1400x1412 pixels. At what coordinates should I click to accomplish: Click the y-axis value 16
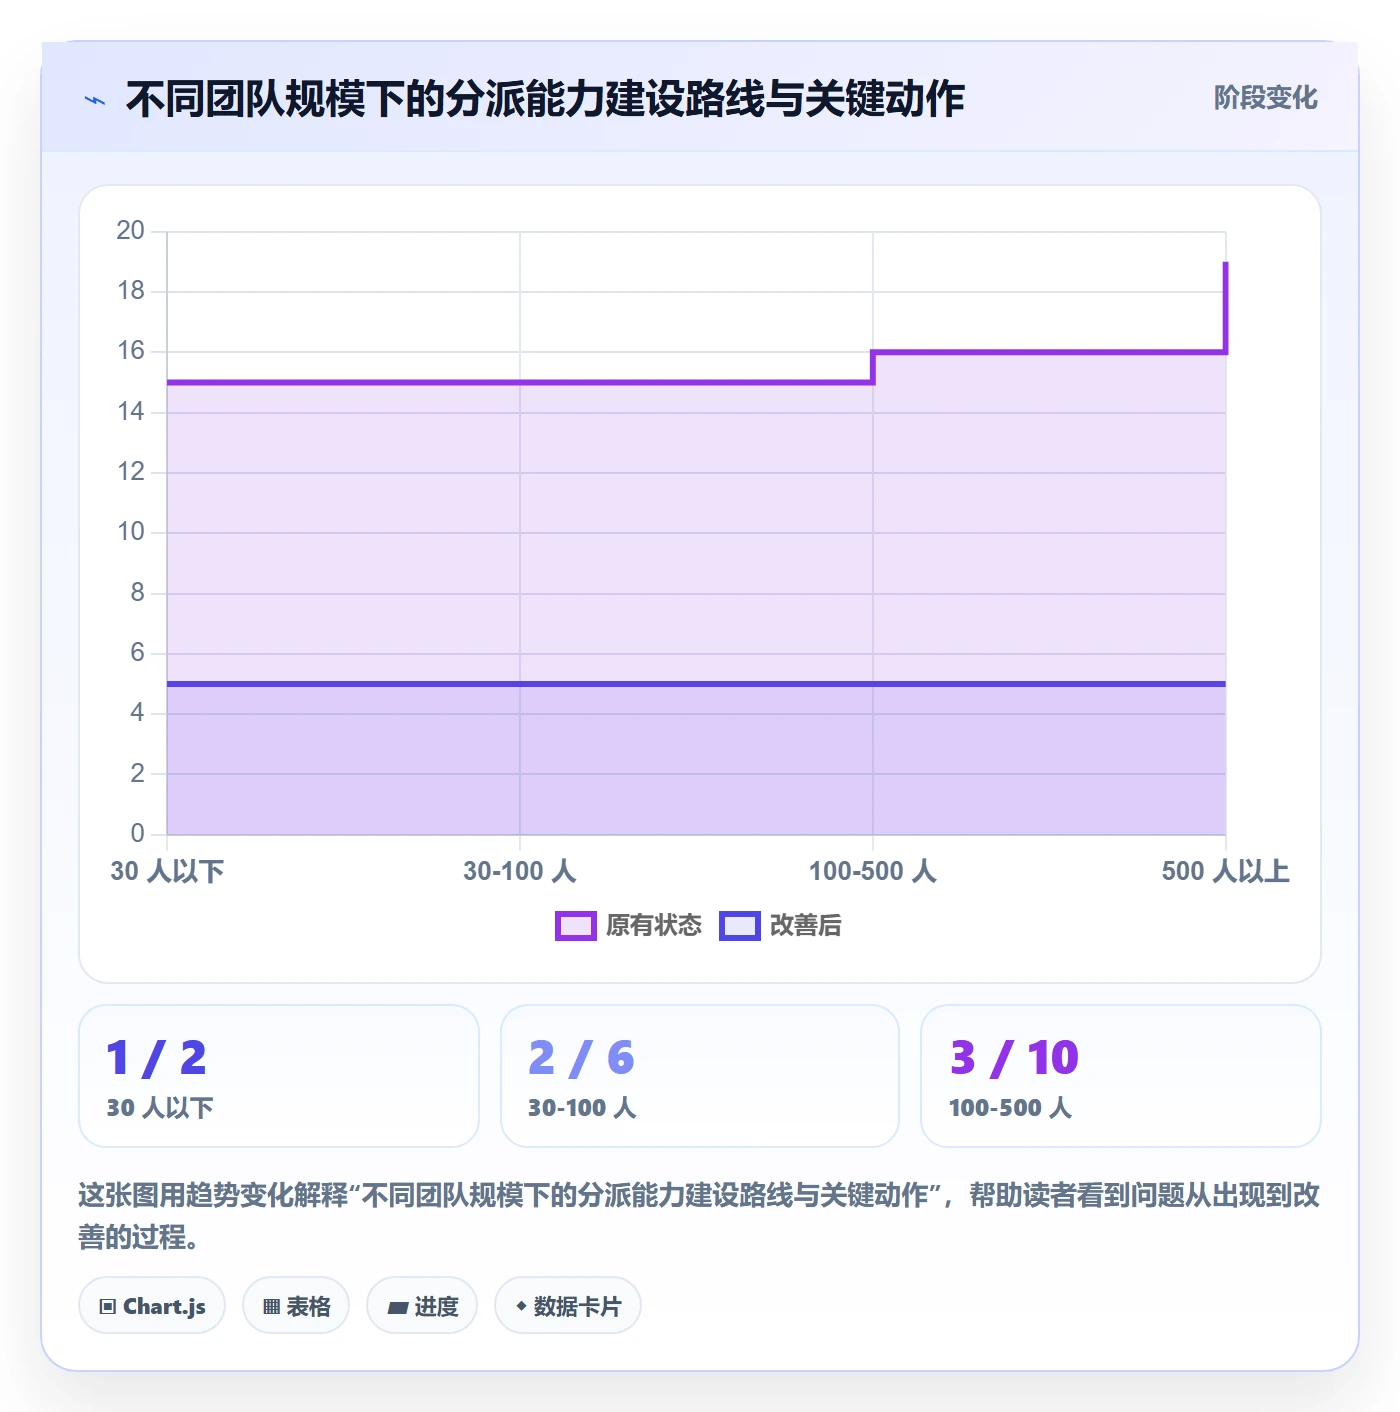[131, 351]
